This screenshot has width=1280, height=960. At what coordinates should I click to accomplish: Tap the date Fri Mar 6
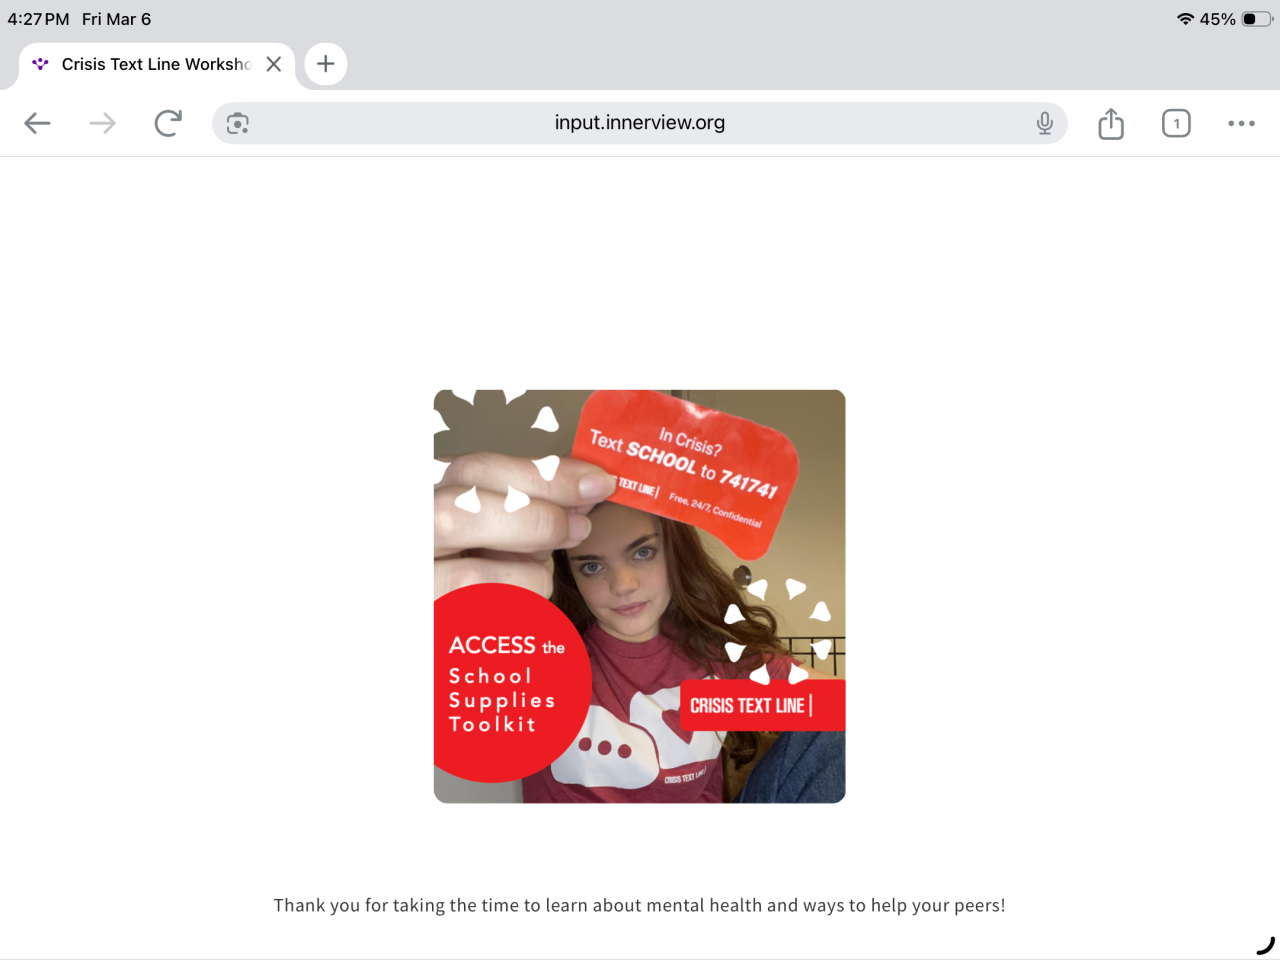click(x=116, y=19)
